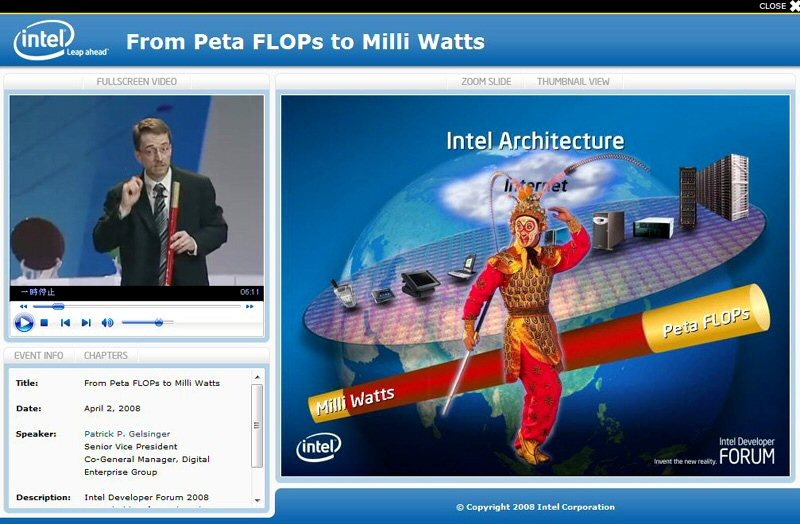Viewport: 800px width, 524px height.
Task: Click the scroll up arrow in event info
Action: pos(257,377)
